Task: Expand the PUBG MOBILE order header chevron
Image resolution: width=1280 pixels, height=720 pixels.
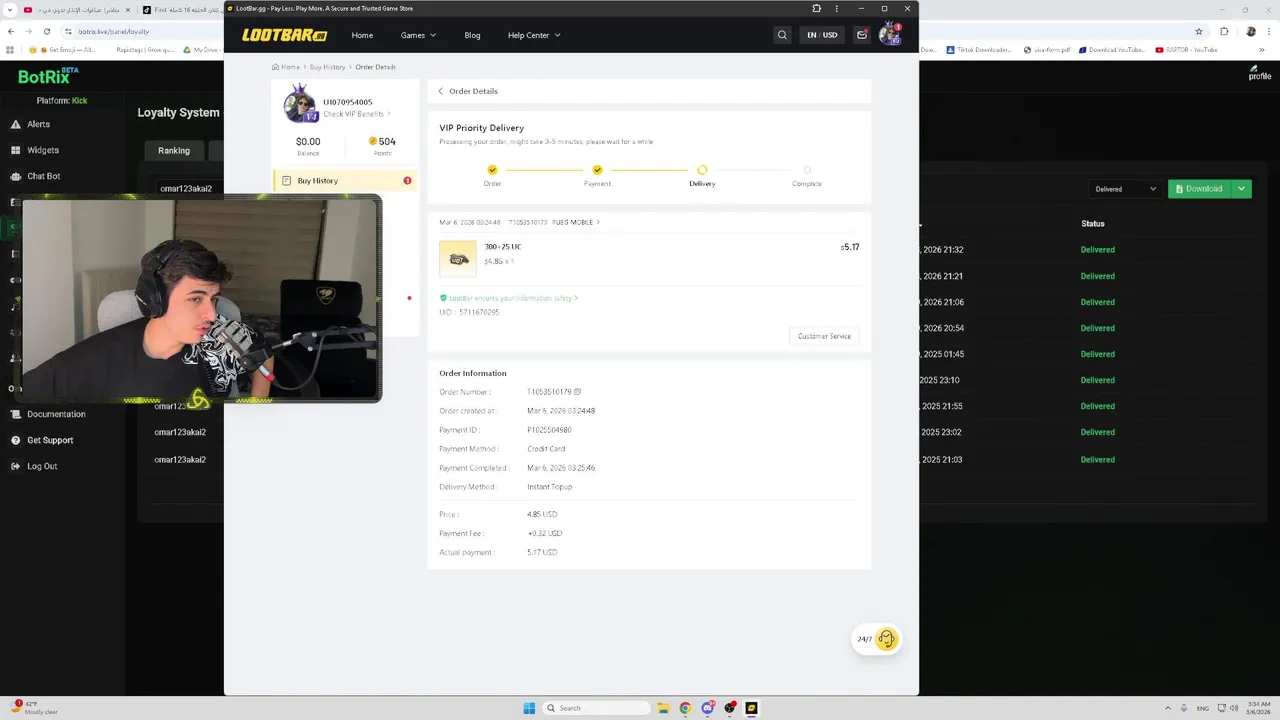Action: click(x=598, y=222)
